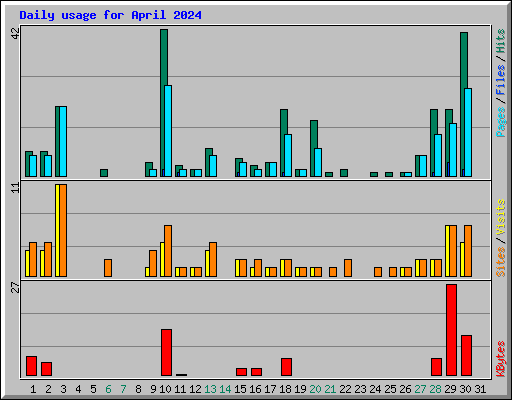Click the 'Daily usage for April 2024' title
512x400 pixels.
tap(110, 15)
